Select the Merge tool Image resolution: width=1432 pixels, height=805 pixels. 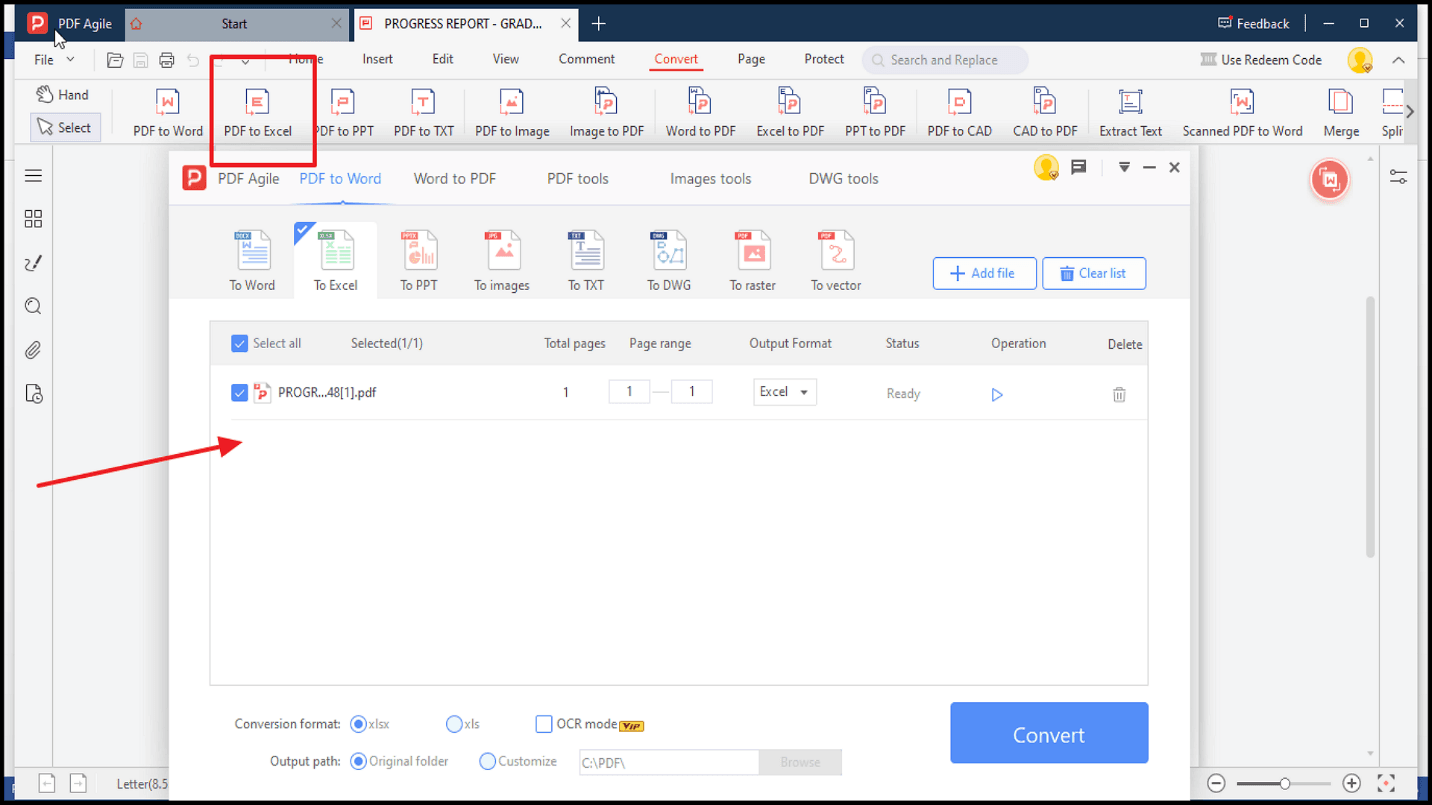tap(1341, 112)
